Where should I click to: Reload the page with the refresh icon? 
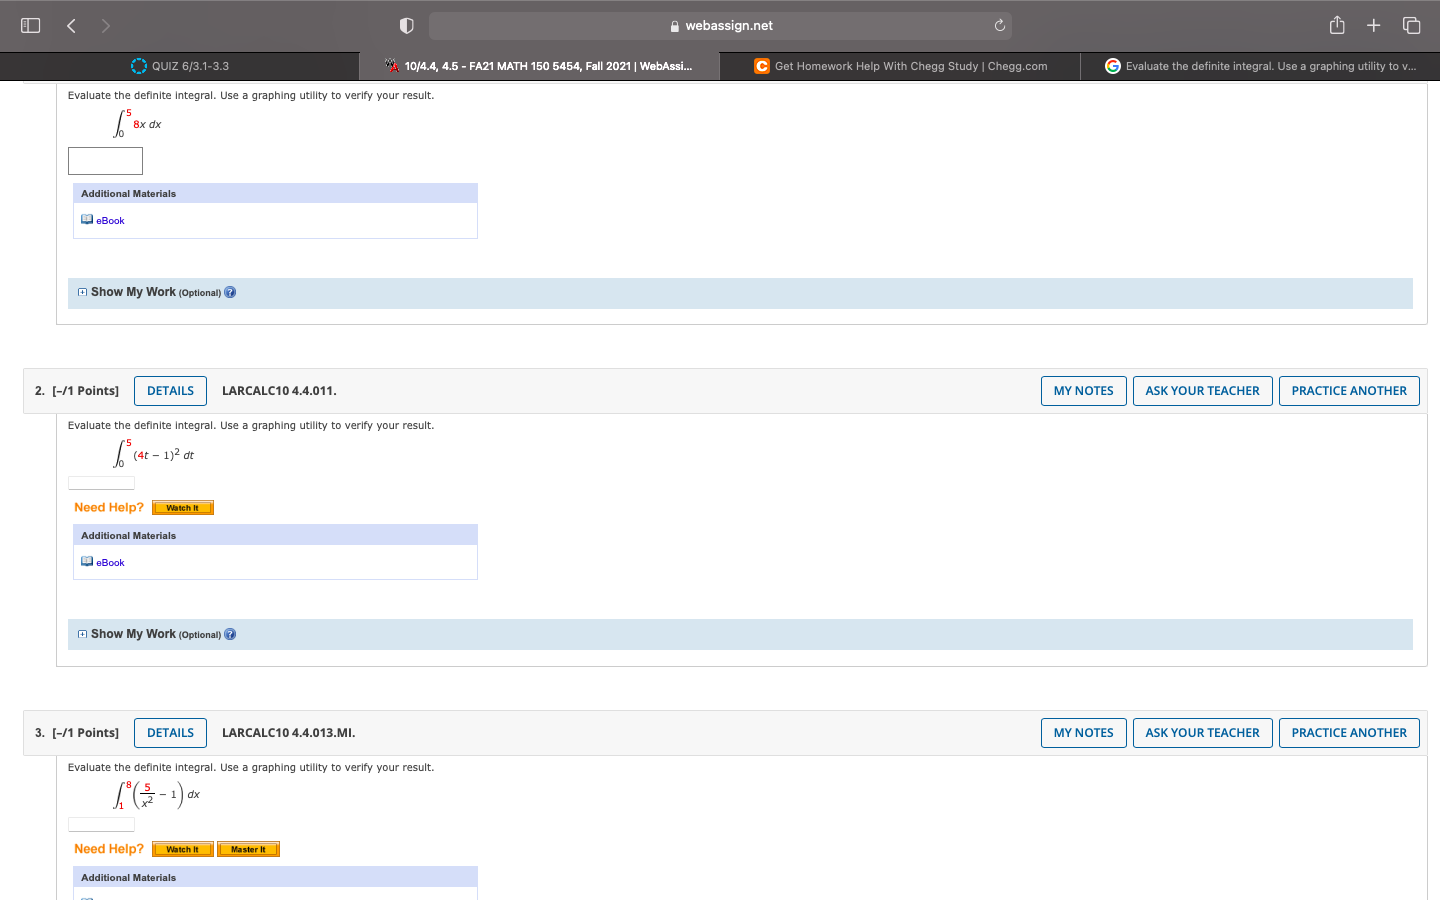click(999, 25)
